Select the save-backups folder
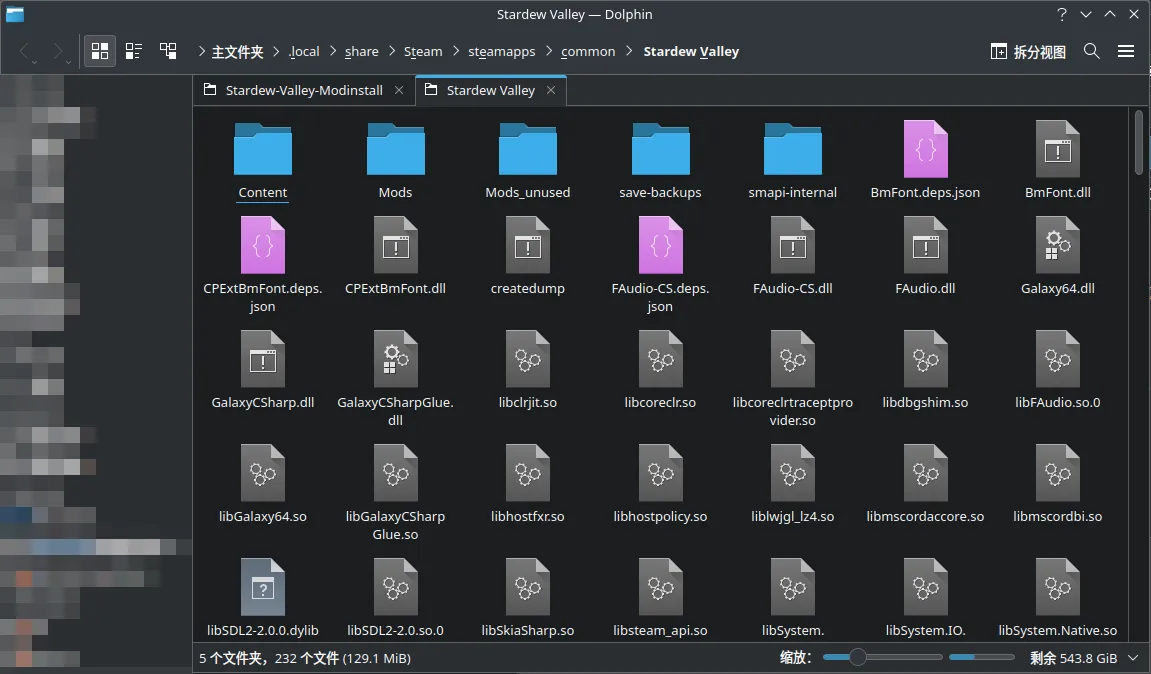 point(660,150)
